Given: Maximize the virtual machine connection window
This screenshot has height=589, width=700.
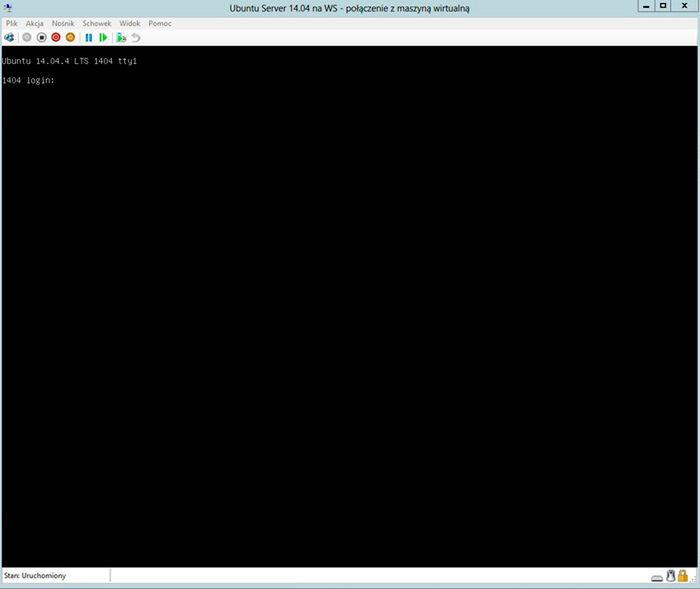Looking at the screenshot, I should tap(663, 6).
